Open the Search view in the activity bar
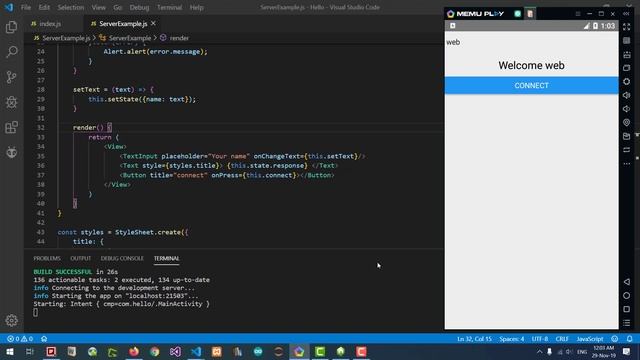 pyautogui.click(x=11, y=52)
